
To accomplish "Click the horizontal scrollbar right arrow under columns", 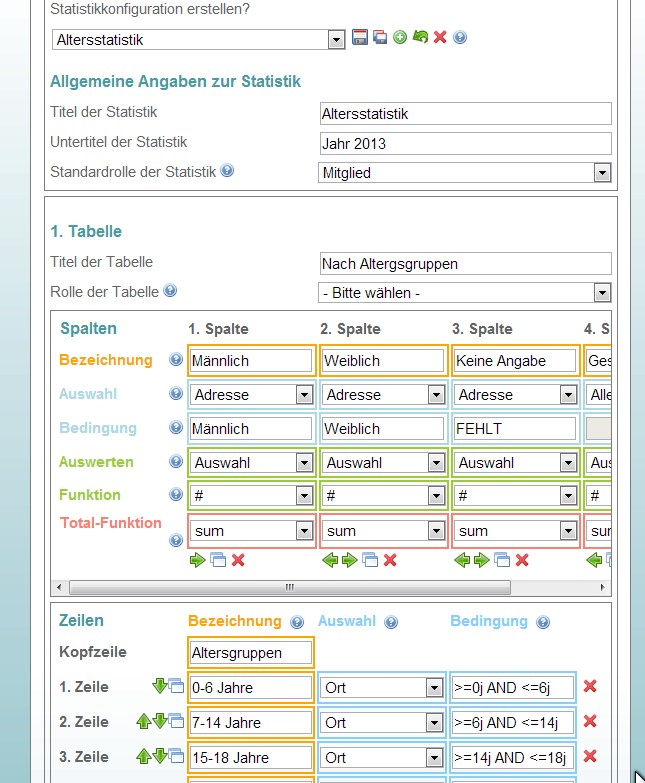I will tap(602, 587).
